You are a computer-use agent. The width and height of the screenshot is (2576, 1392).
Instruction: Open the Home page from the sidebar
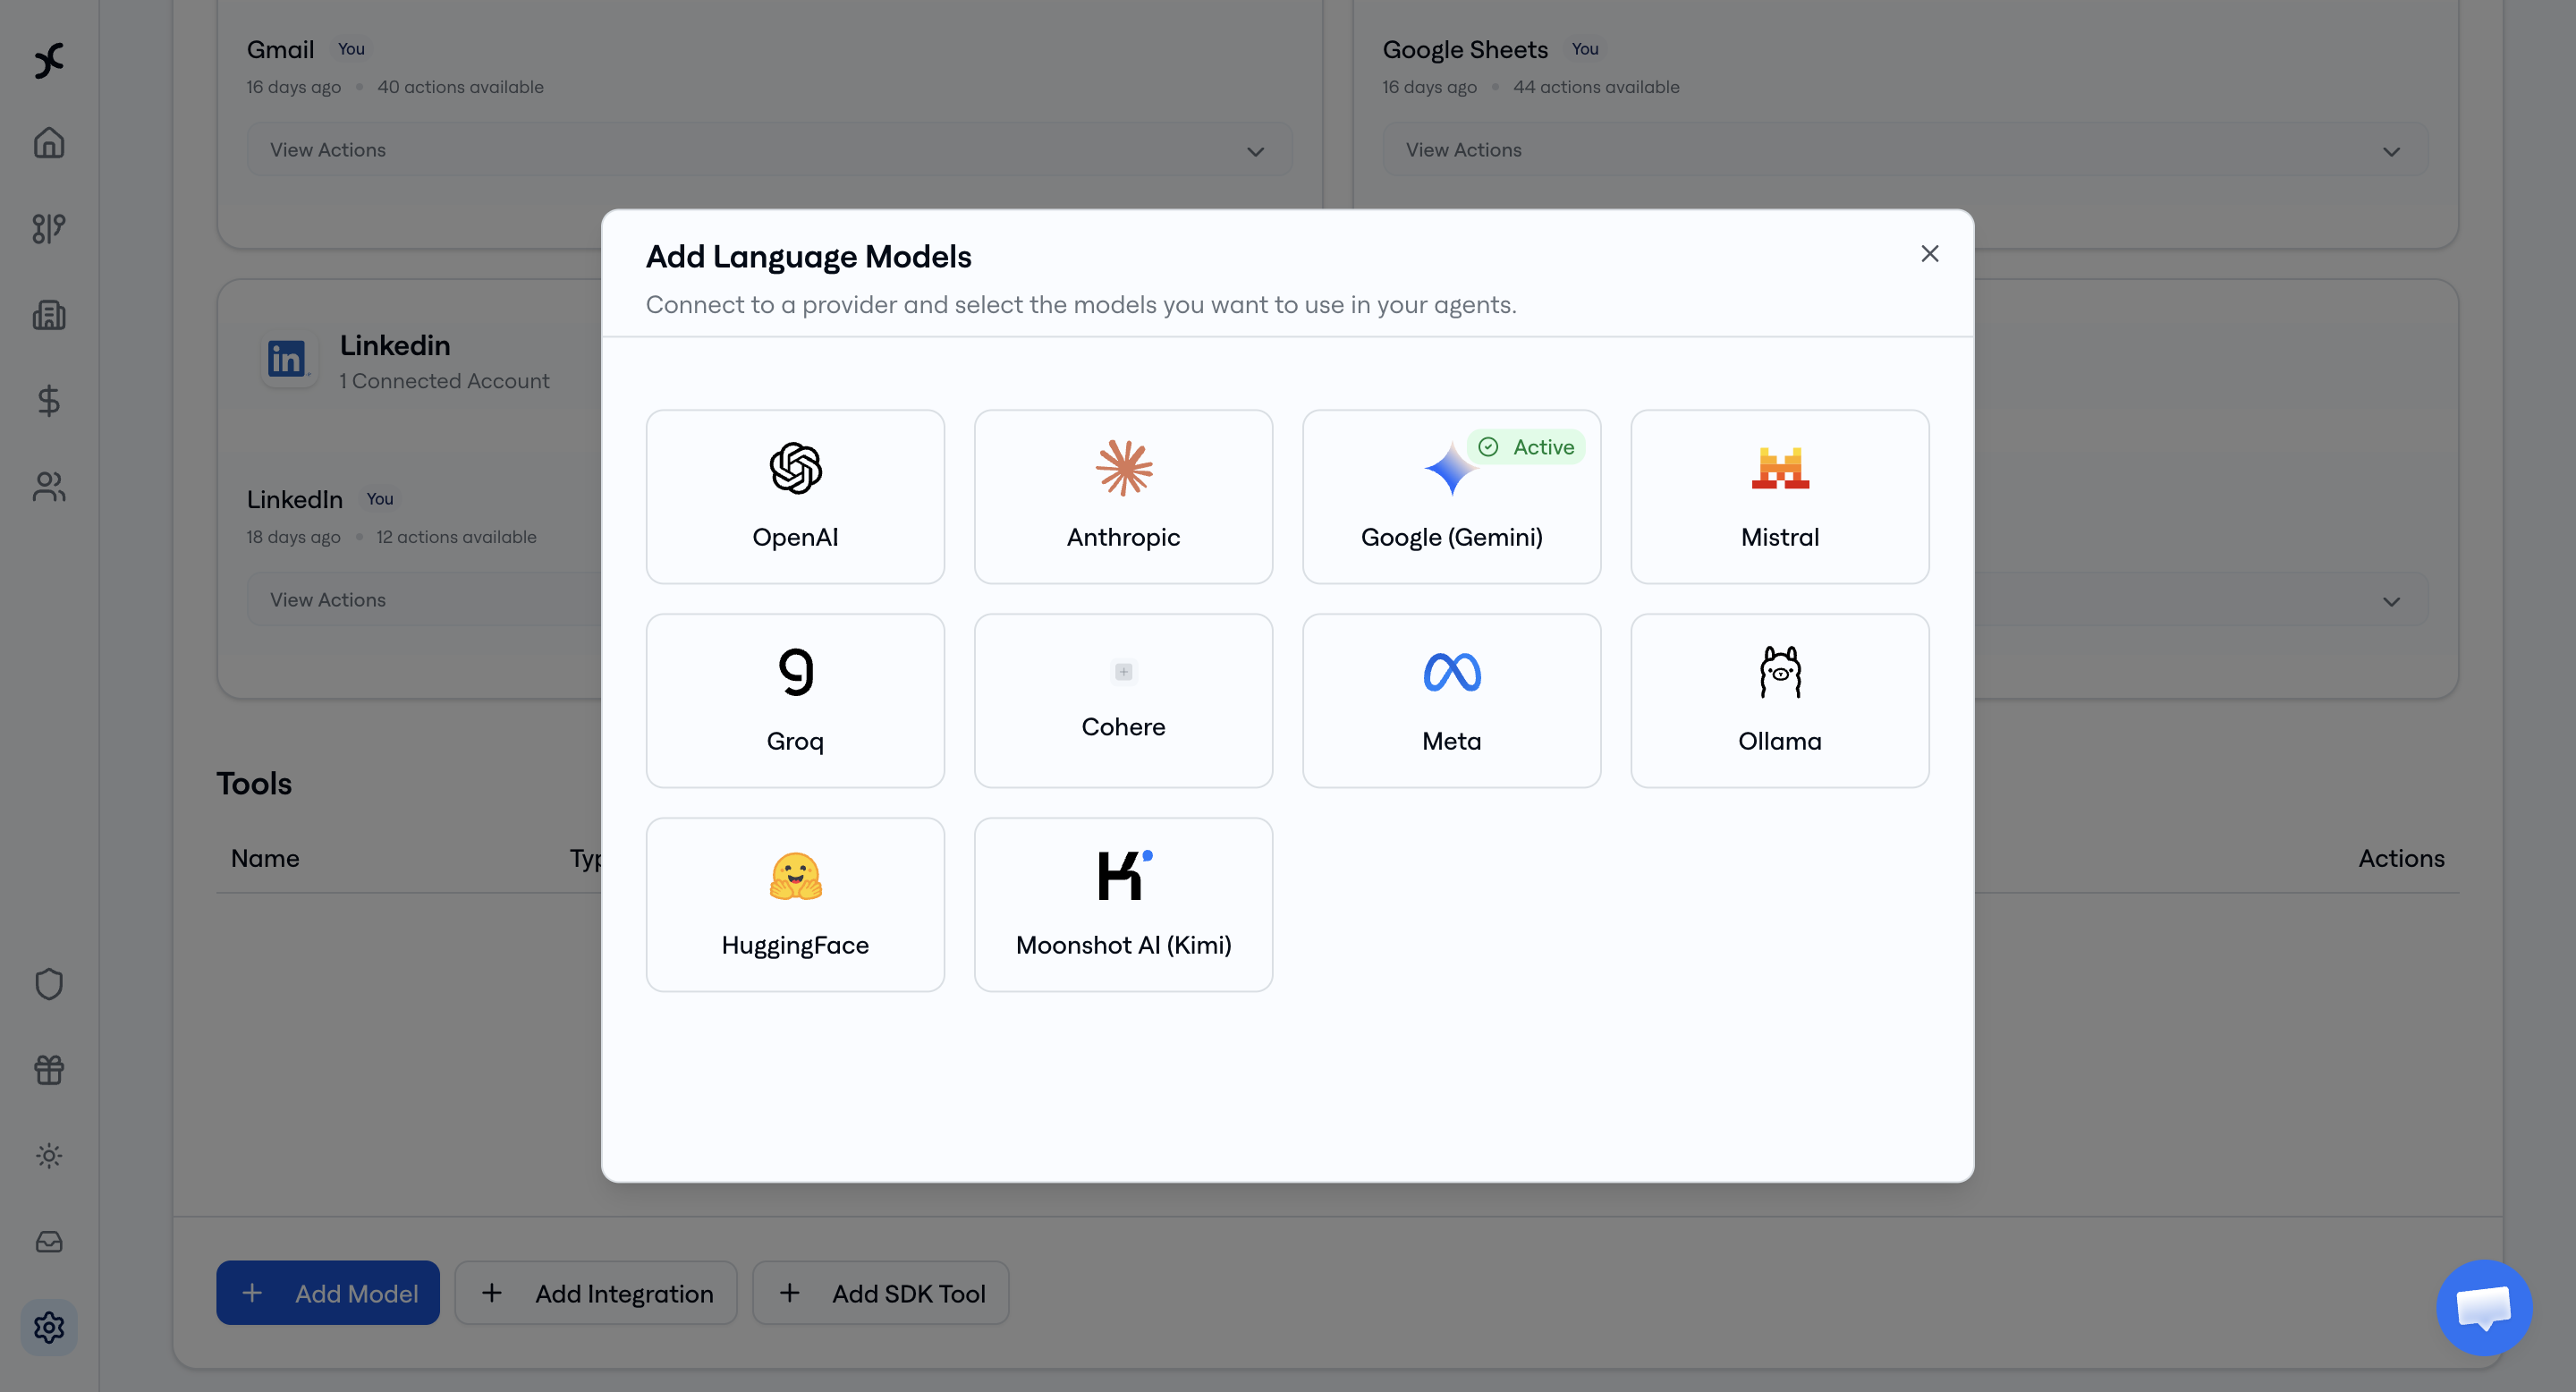[x=48, y=142]
